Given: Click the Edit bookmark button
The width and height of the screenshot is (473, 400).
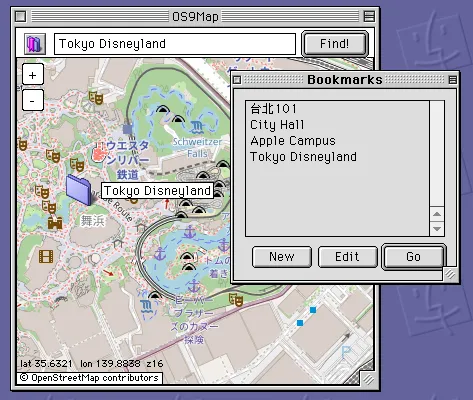Looking at the screenshot, I should point(347,257).
